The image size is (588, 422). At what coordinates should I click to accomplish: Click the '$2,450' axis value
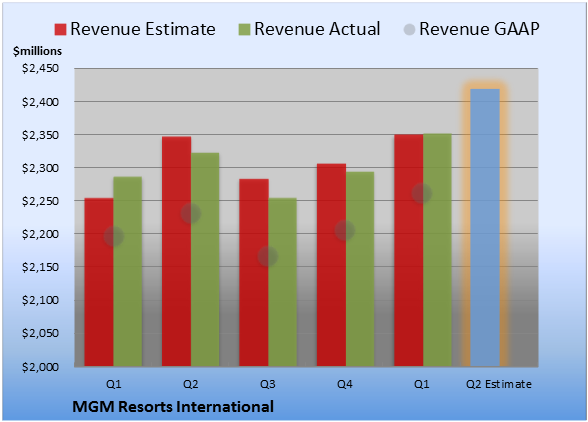click(x=40, y=68)
